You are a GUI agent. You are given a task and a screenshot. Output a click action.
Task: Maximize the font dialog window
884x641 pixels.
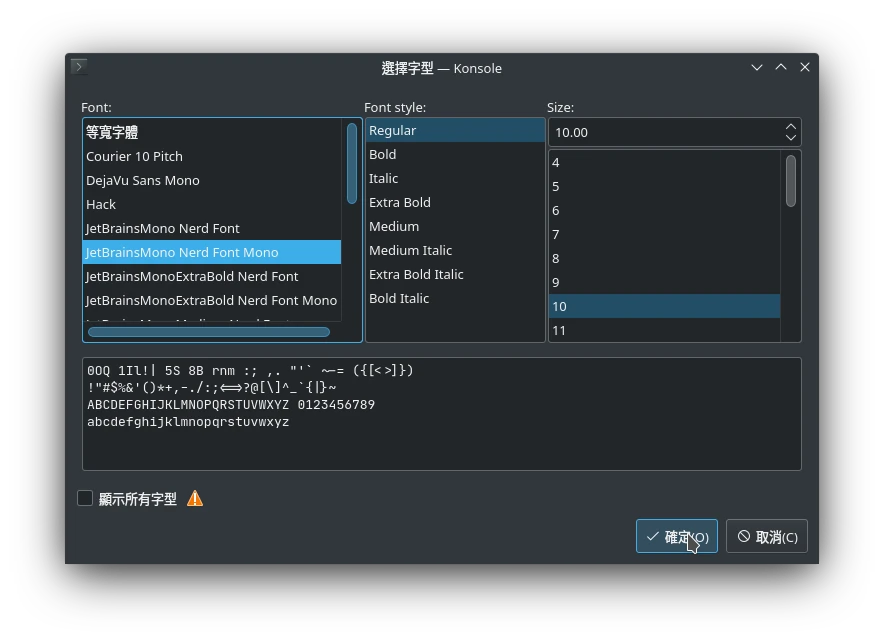[x=781, y=67]
